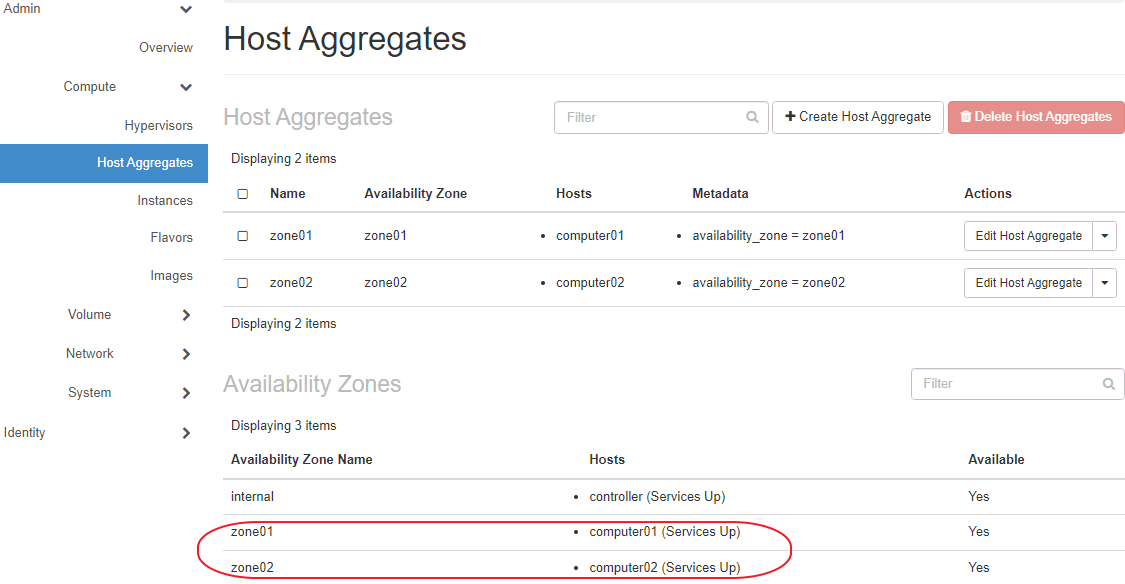
Task: Click Create Host Aggregate button
Action: point(857,117)
